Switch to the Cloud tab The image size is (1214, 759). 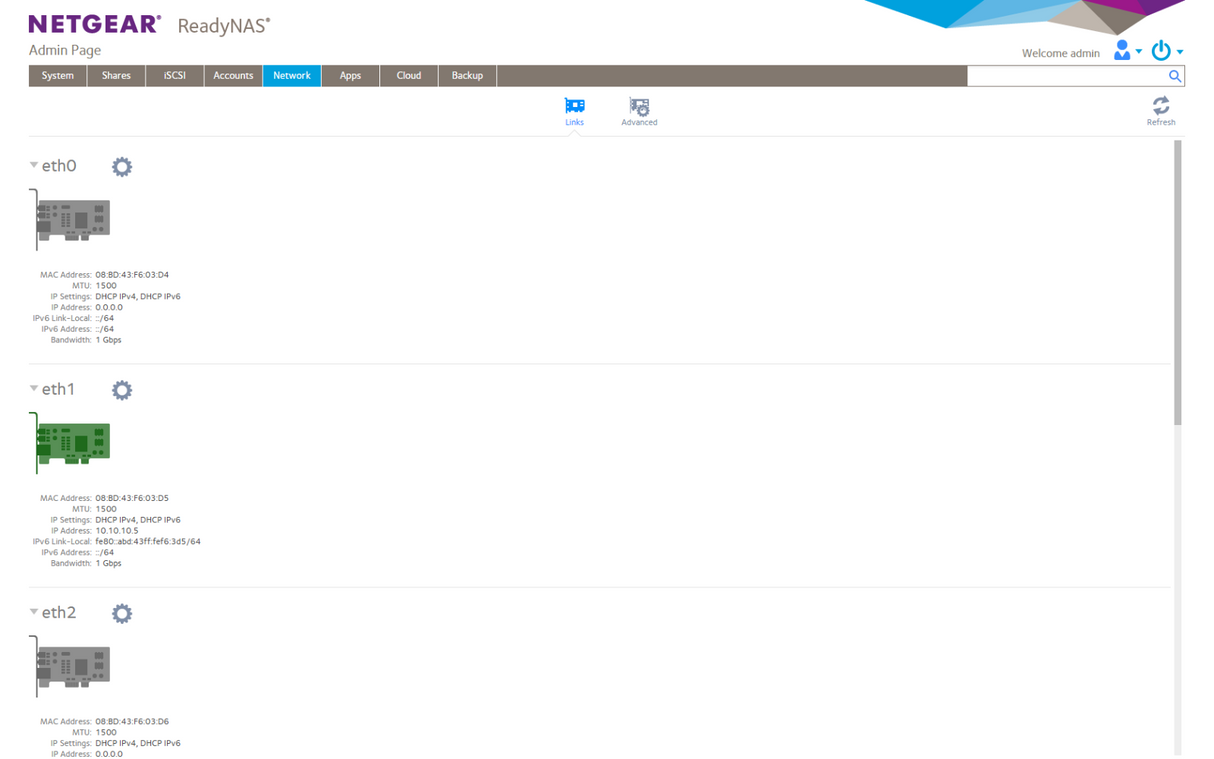point(409,76)
